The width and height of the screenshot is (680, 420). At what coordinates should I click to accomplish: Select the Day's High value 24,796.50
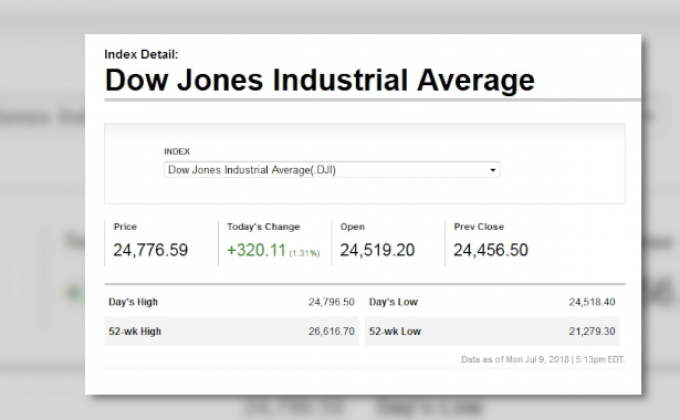(331, 302)
